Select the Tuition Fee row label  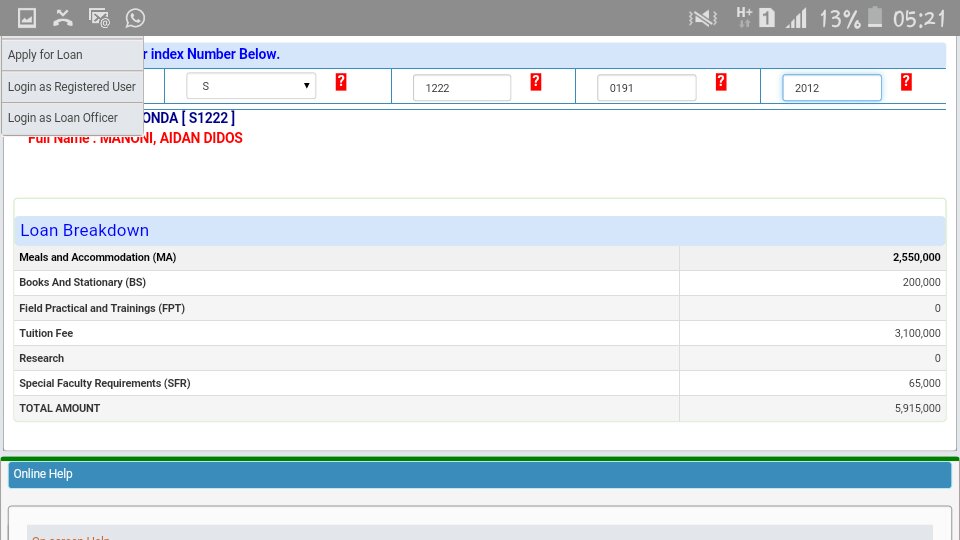click(x=46, y=333)
